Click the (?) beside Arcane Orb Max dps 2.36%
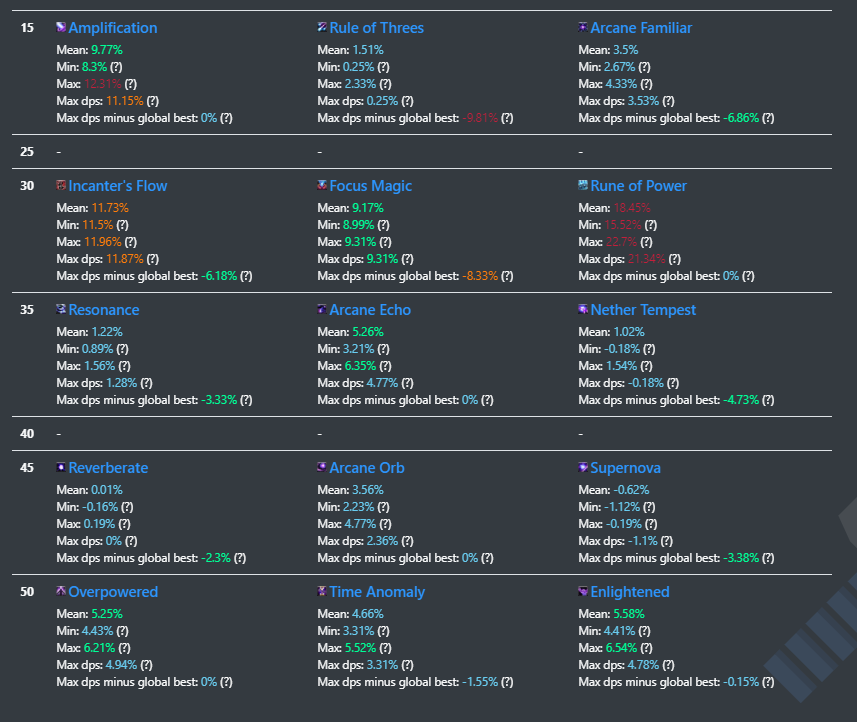 click(x=407, y=541)
